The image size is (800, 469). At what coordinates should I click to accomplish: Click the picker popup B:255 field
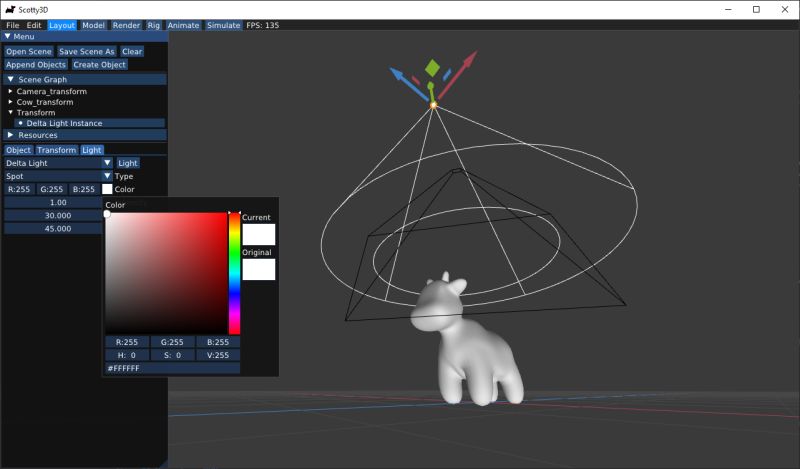(x=218, y=342)
